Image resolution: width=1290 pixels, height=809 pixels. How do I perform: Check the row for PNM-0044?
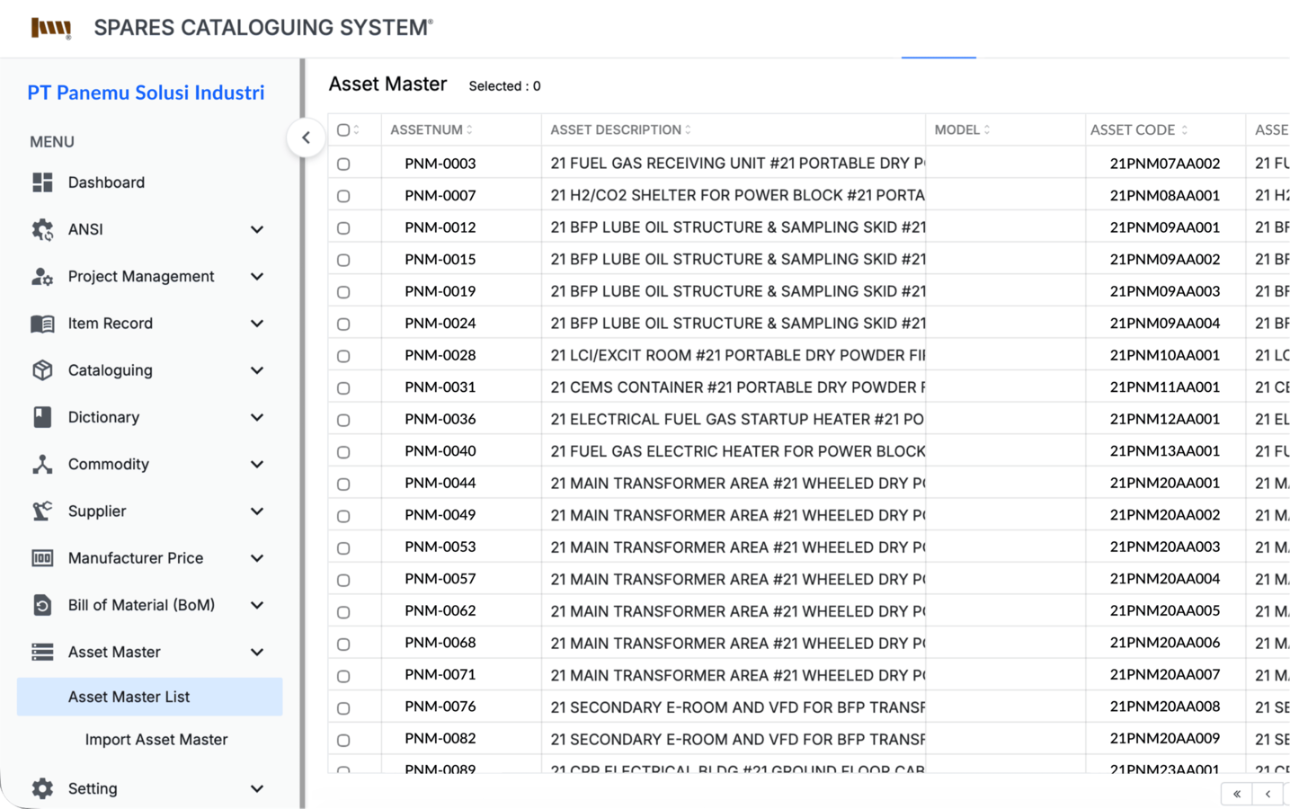click(344, 484)
